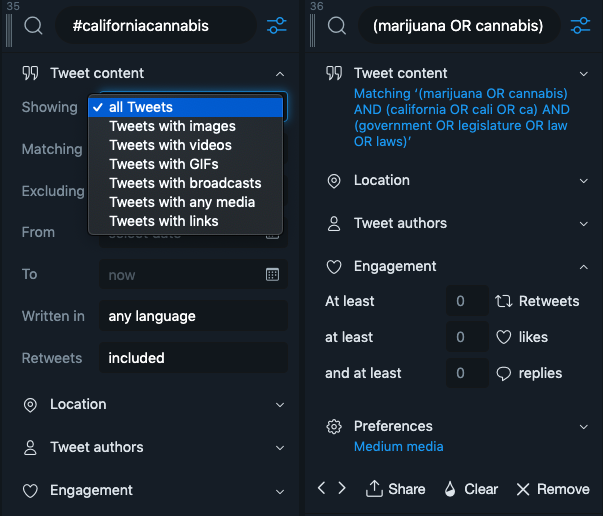The width and height of the screenshot is (603, 516).
Task: Click the search icon in marijuana column
Action: pos(335,25)
